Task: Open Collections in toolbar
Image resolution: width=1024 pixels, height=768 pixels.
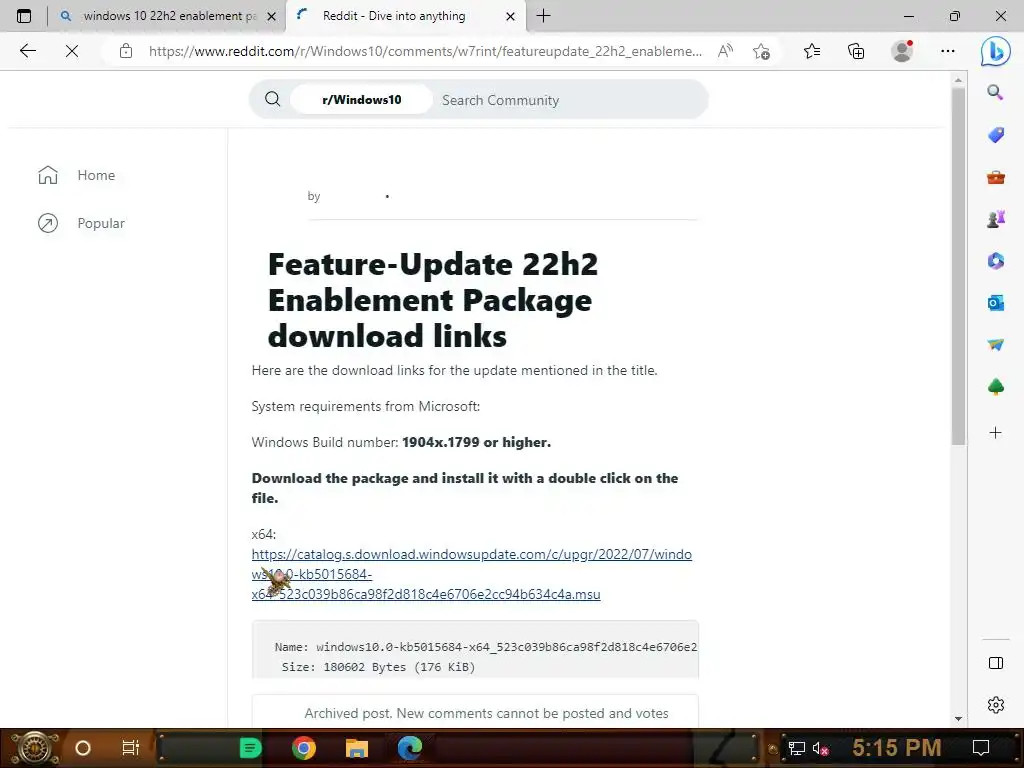Action: (x=856, y=51)
